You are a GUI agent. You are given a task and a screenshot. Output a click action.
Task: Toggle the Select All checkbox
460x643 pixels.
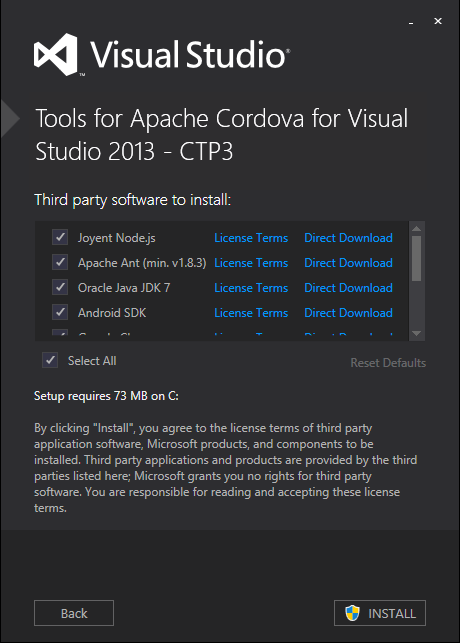click(x=50, y=360)
